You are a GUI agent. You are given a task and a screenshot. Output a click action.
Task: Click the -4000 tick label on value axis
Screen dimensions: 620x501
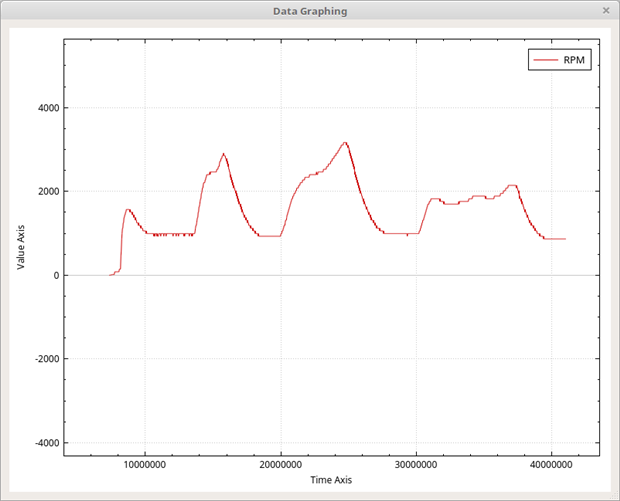point(43,443)
